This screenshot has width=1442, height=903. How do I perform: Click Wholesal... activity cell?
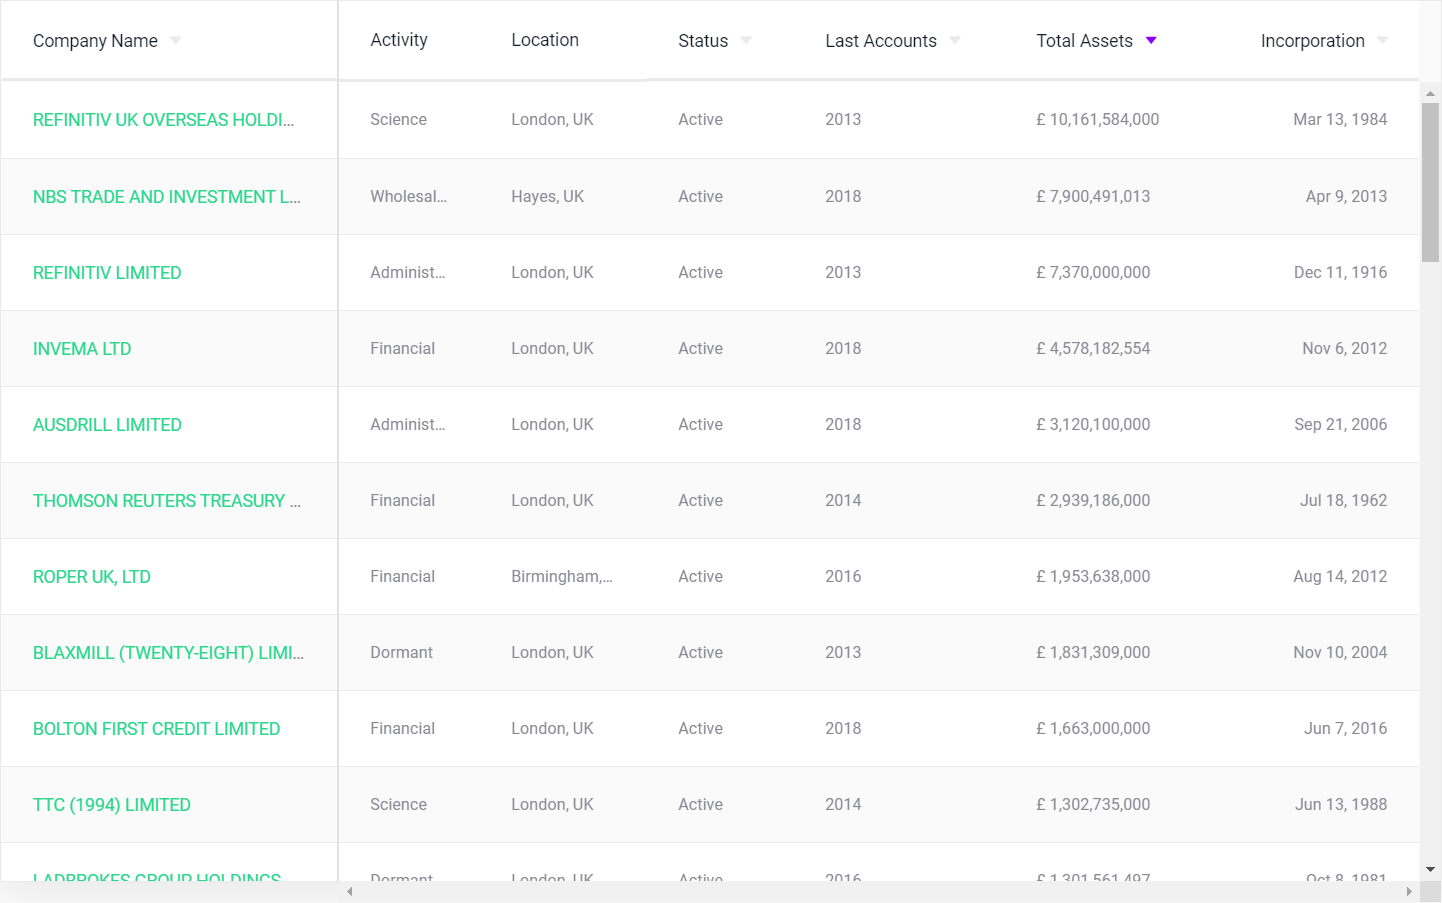[408, 196]
